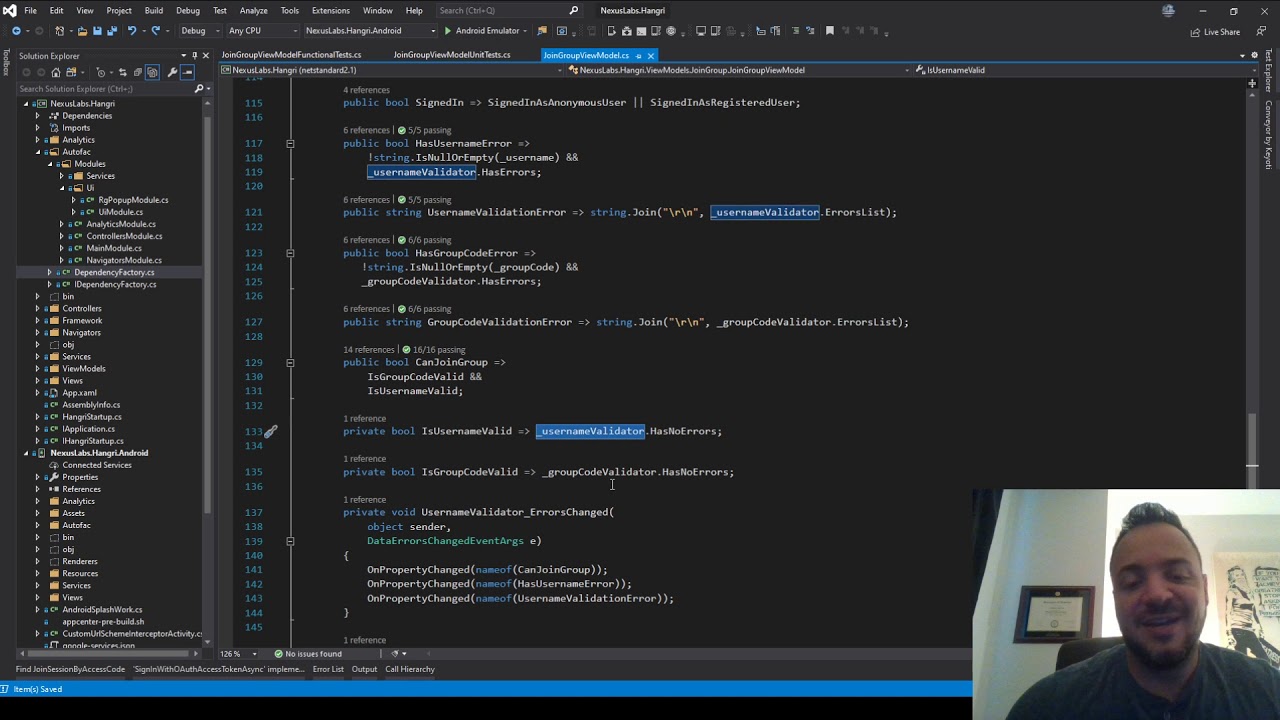Open the Build menu
This screenshot has height=720, width=1280.
[x=153, y=11]
